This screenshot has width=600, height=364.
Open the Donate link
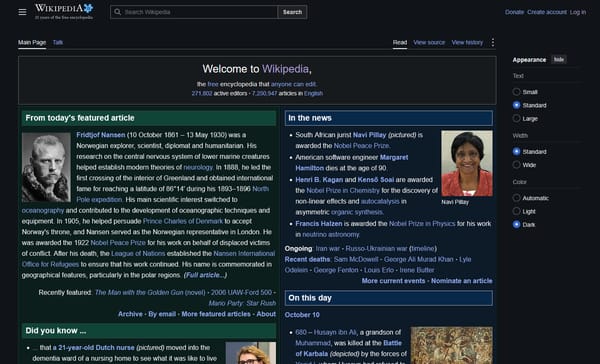pyautogui.click(x=514, y=12)
